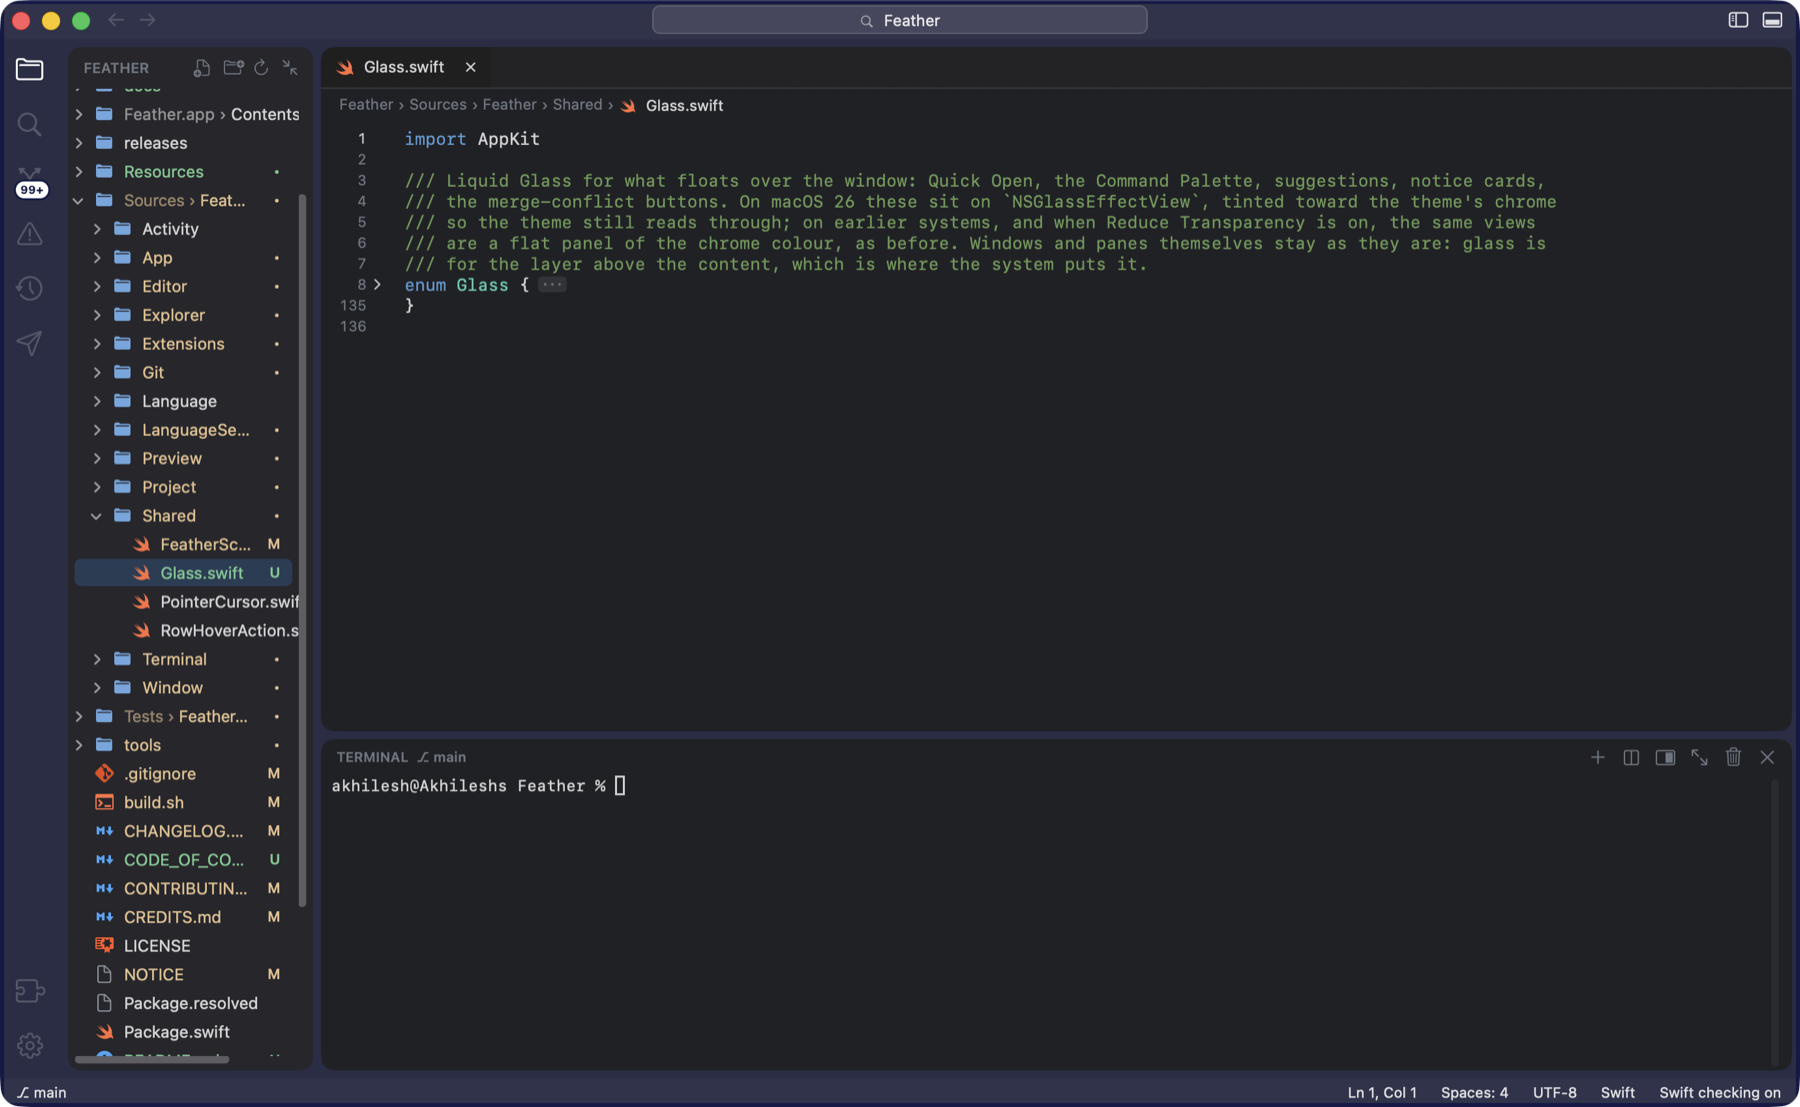Click the Ln 1, Col 1 status item
Screen dimensions: 1800x1107
pos(1382,1092)
